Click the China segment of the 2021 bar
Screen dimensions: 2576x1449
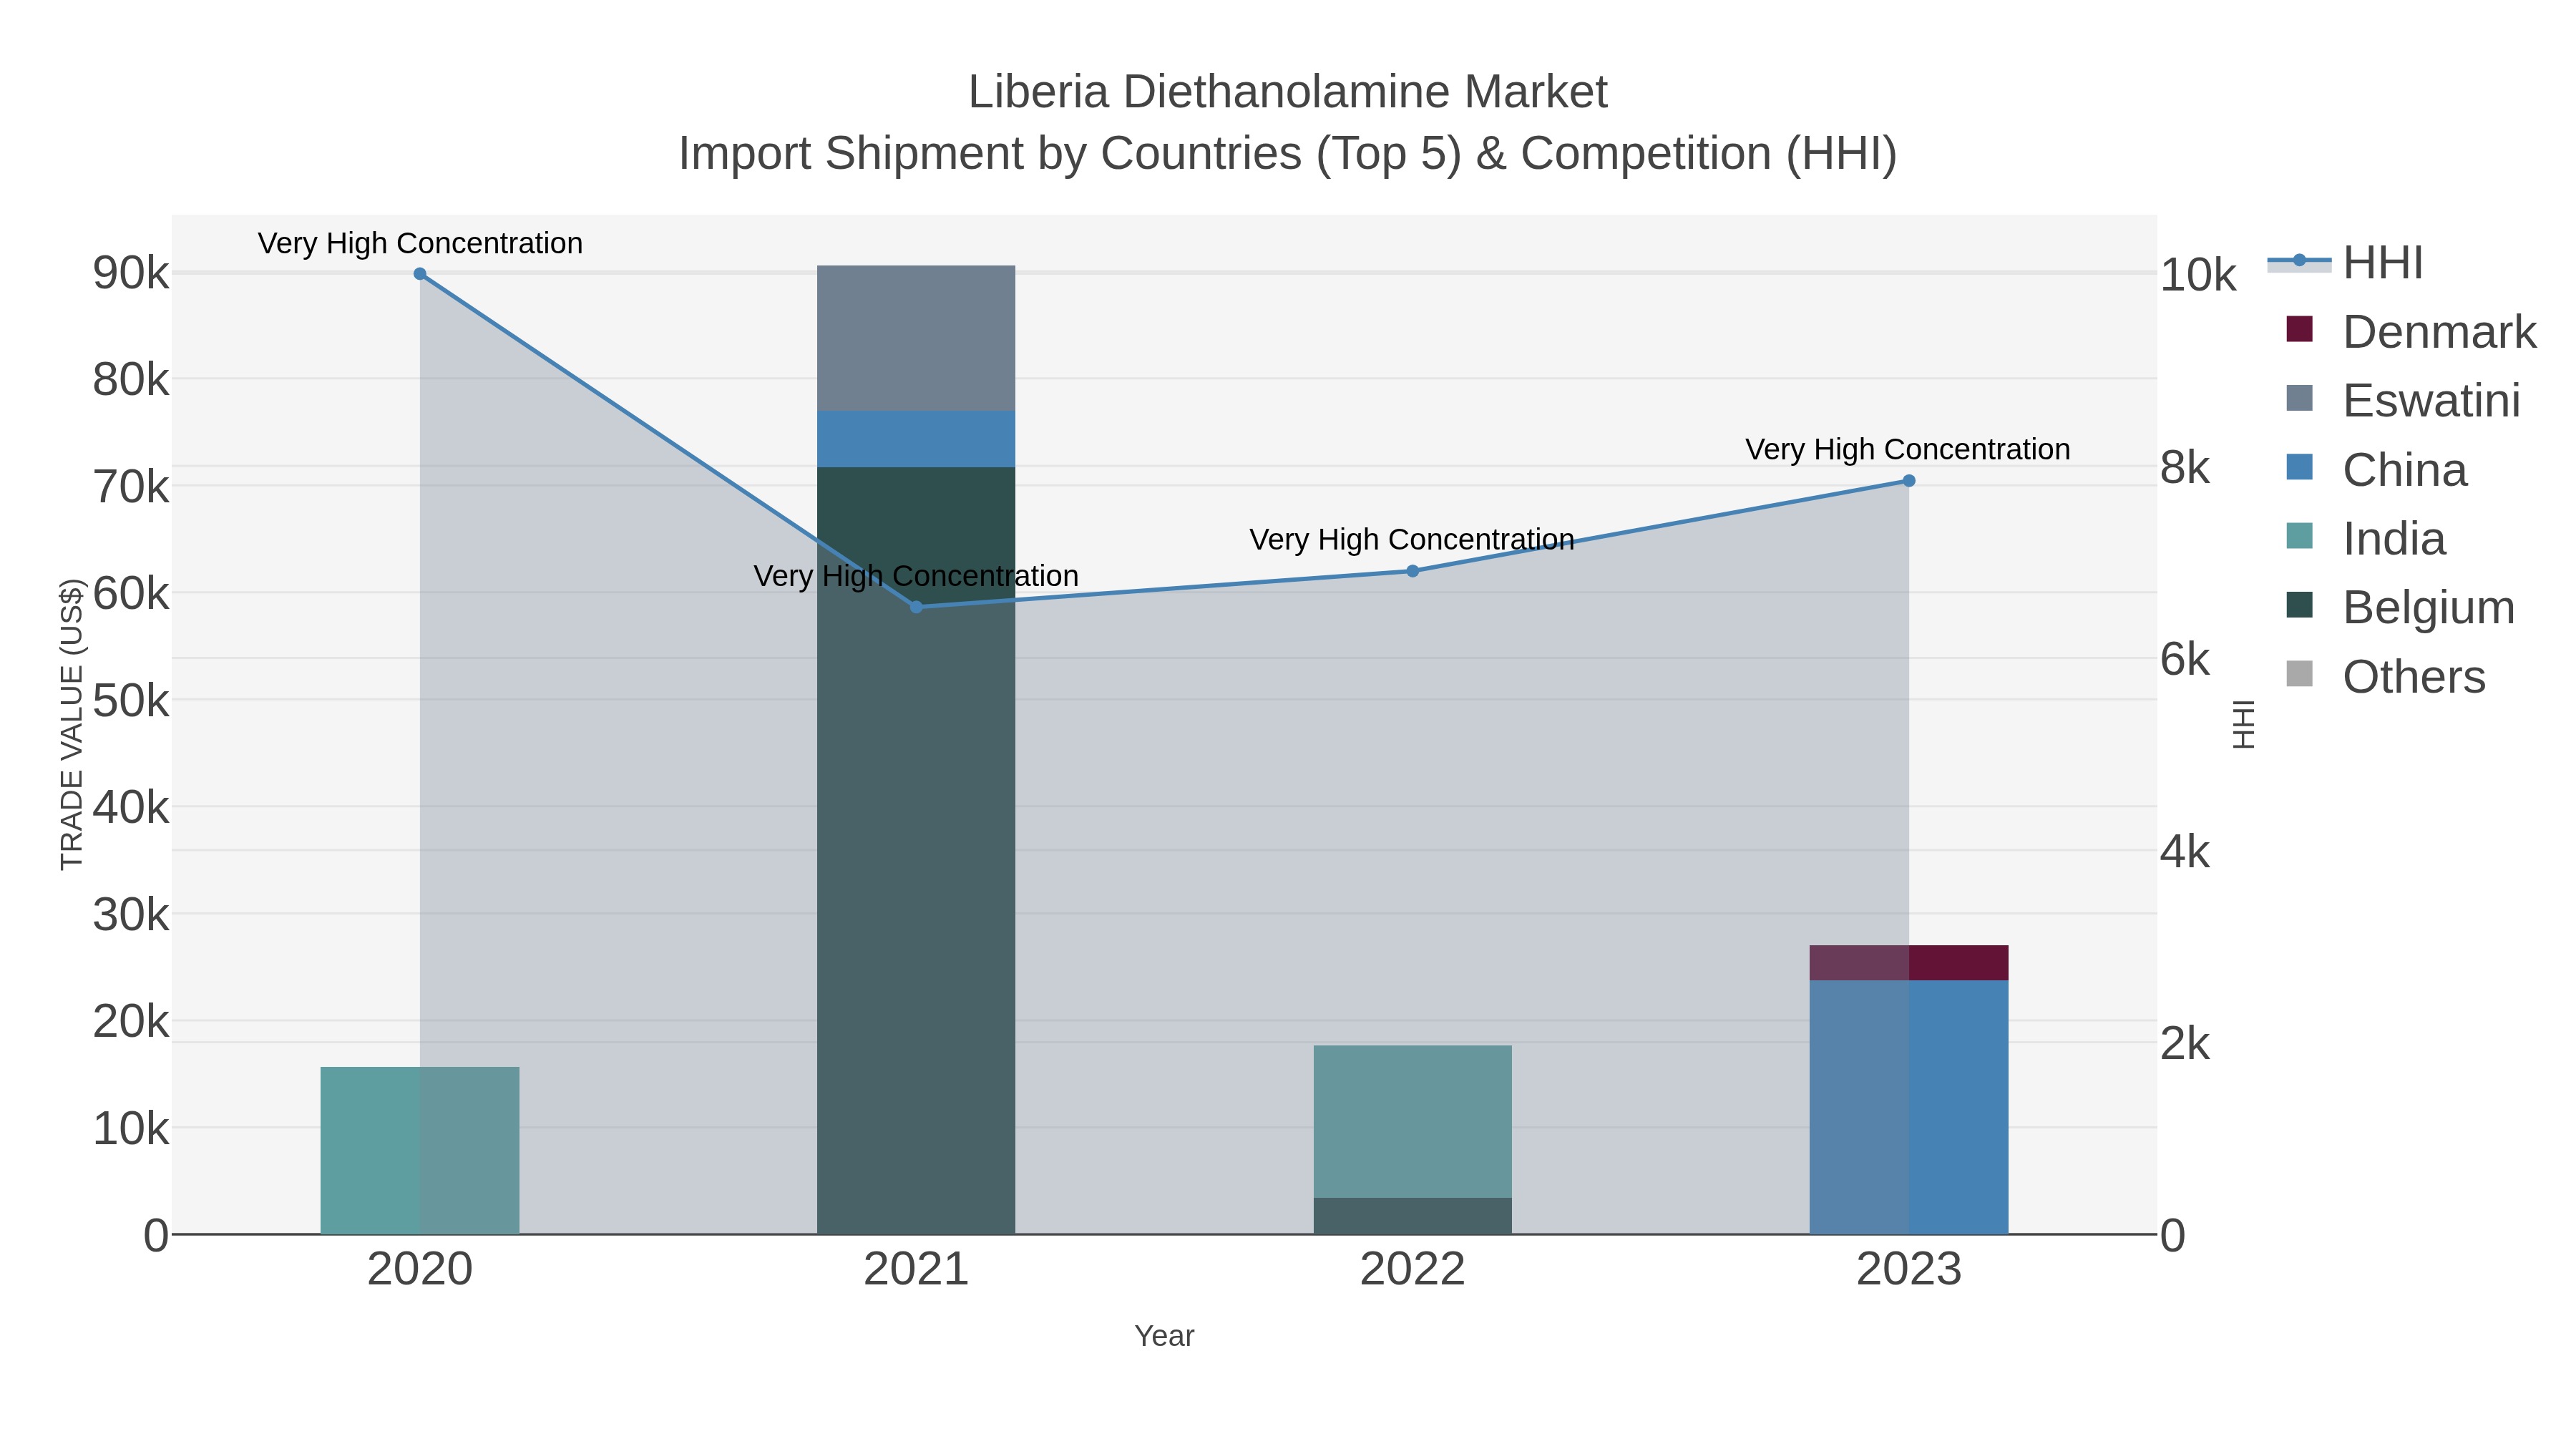tap(916, 439)
